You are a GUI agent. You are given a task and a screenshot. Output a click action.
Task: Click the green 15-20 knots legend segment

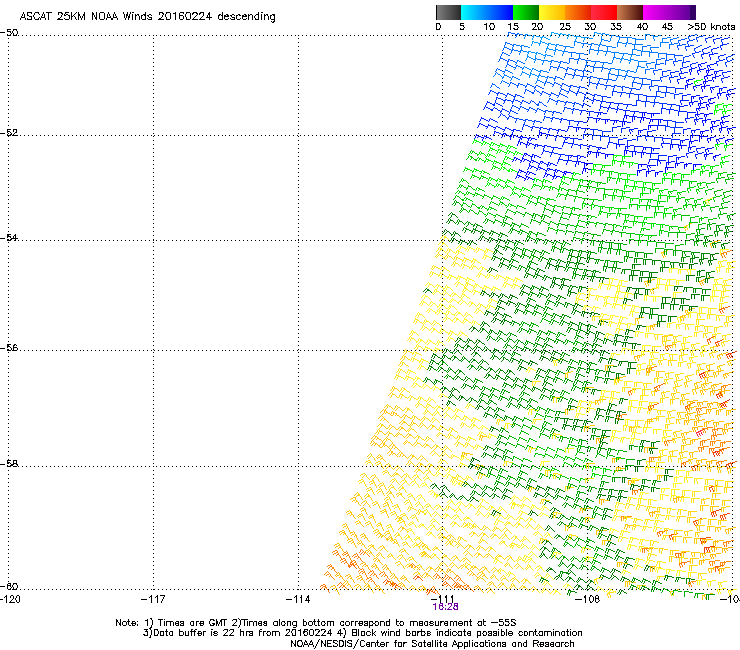(x=526, y=12)
